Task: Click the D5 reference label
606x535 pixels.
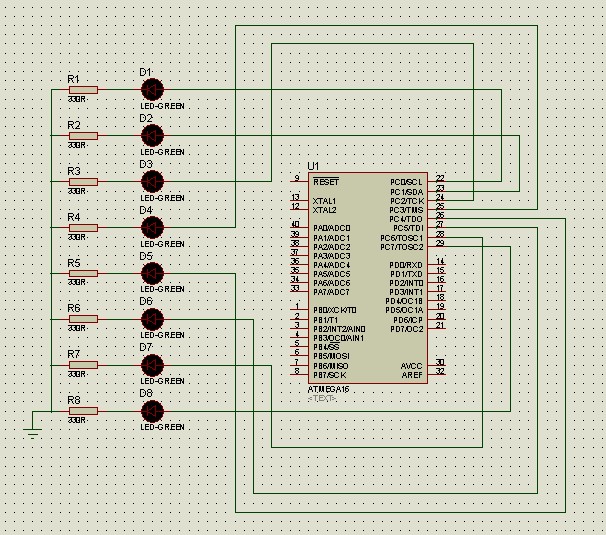Action: (146, 256)
